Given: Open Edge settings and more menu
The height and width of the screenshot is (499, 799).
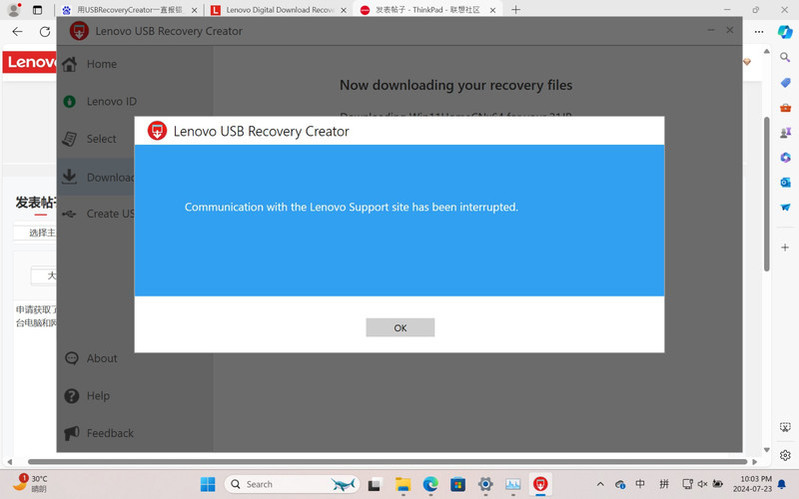Looking at the screenshot, I should coord(759,32).
